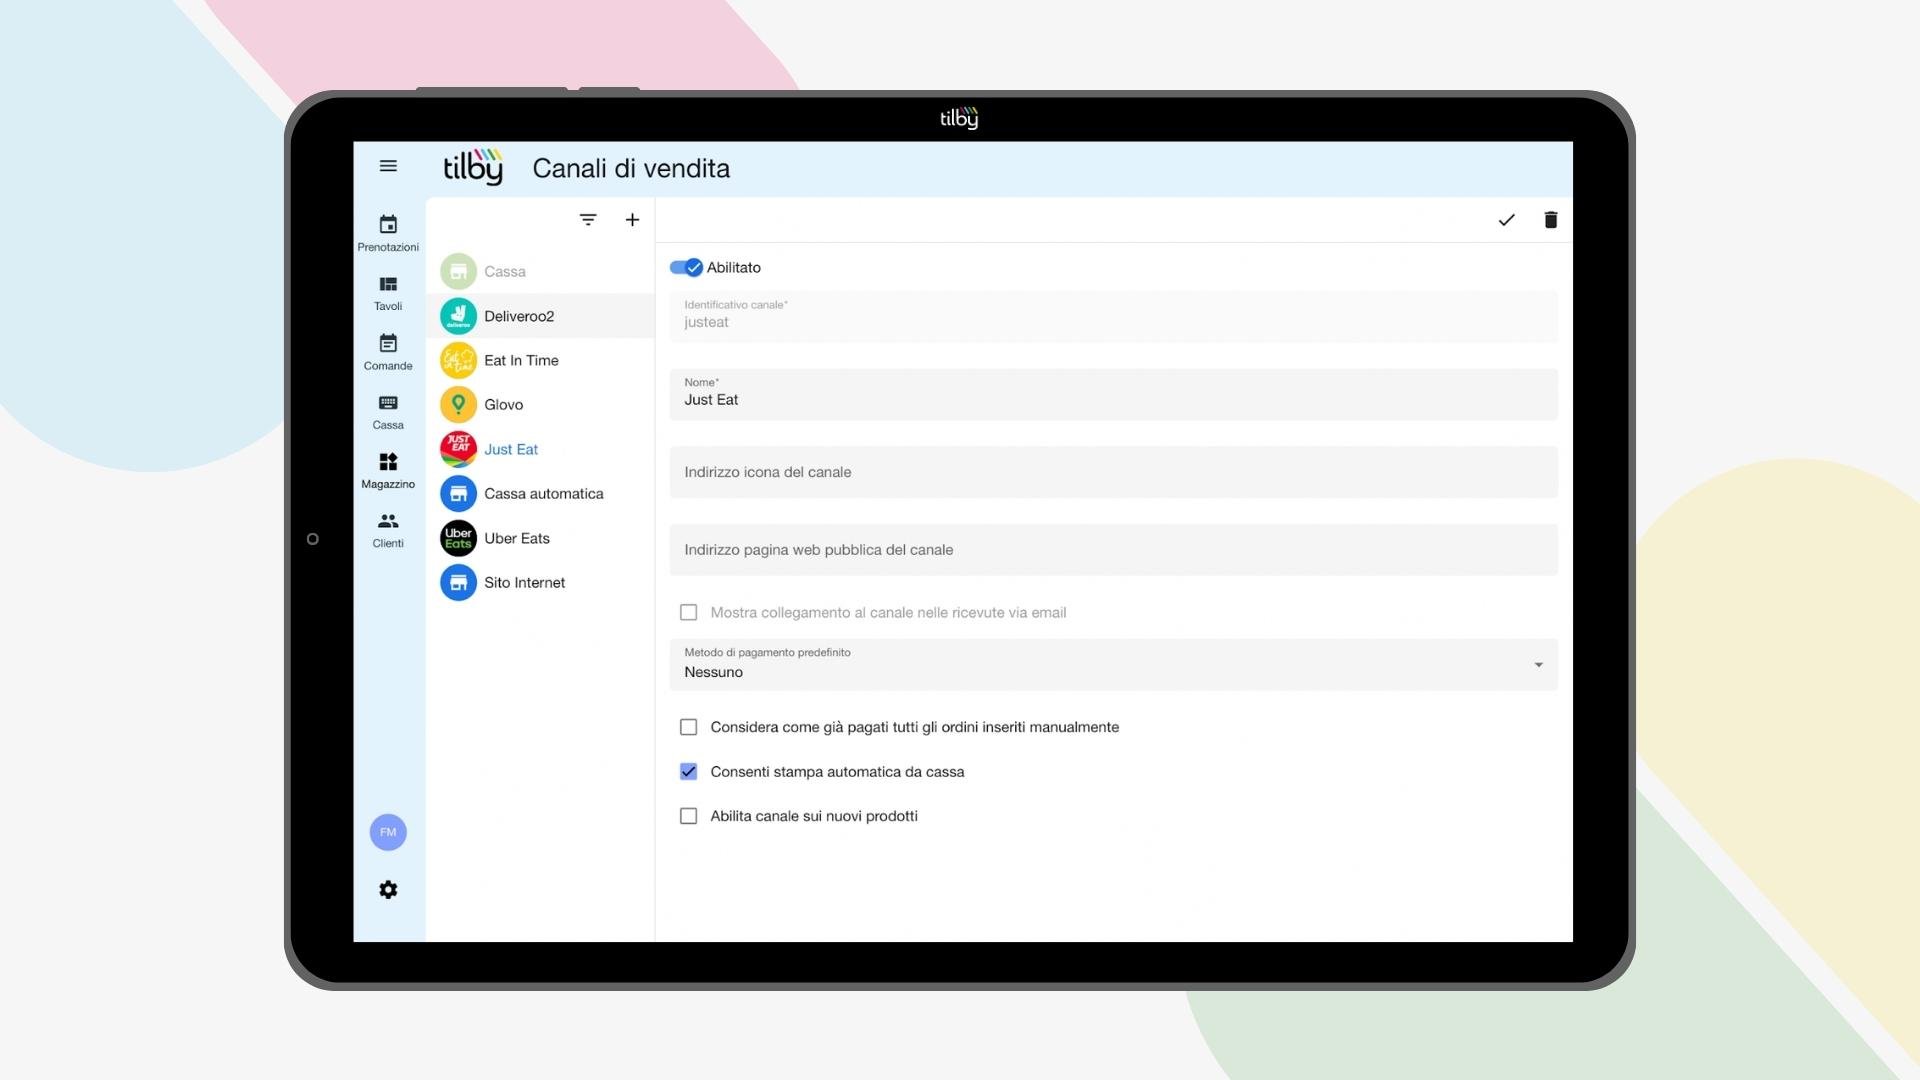The height and width of the screenshot is (1080, 1920).
Task: Toggle the Abilitato switch
Action: tap(686, 267)
